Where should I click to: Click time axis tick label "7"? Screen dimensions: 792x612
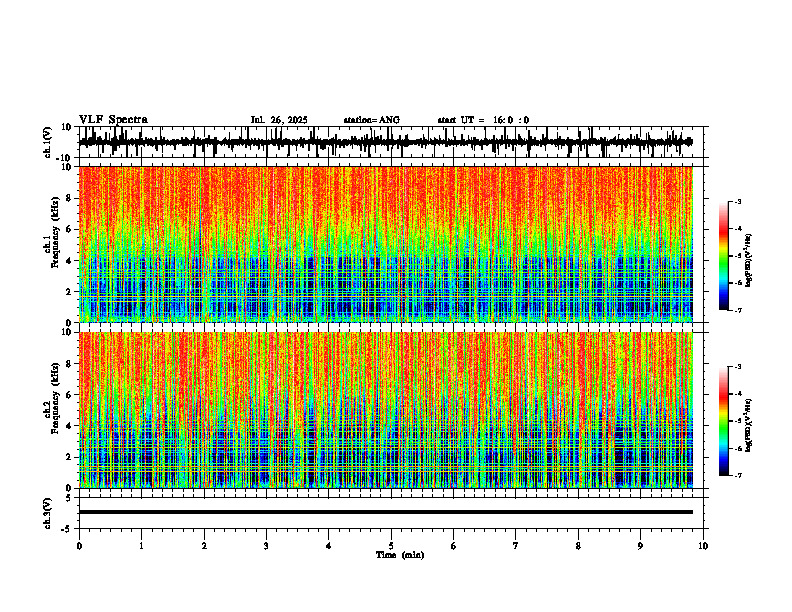516,546
